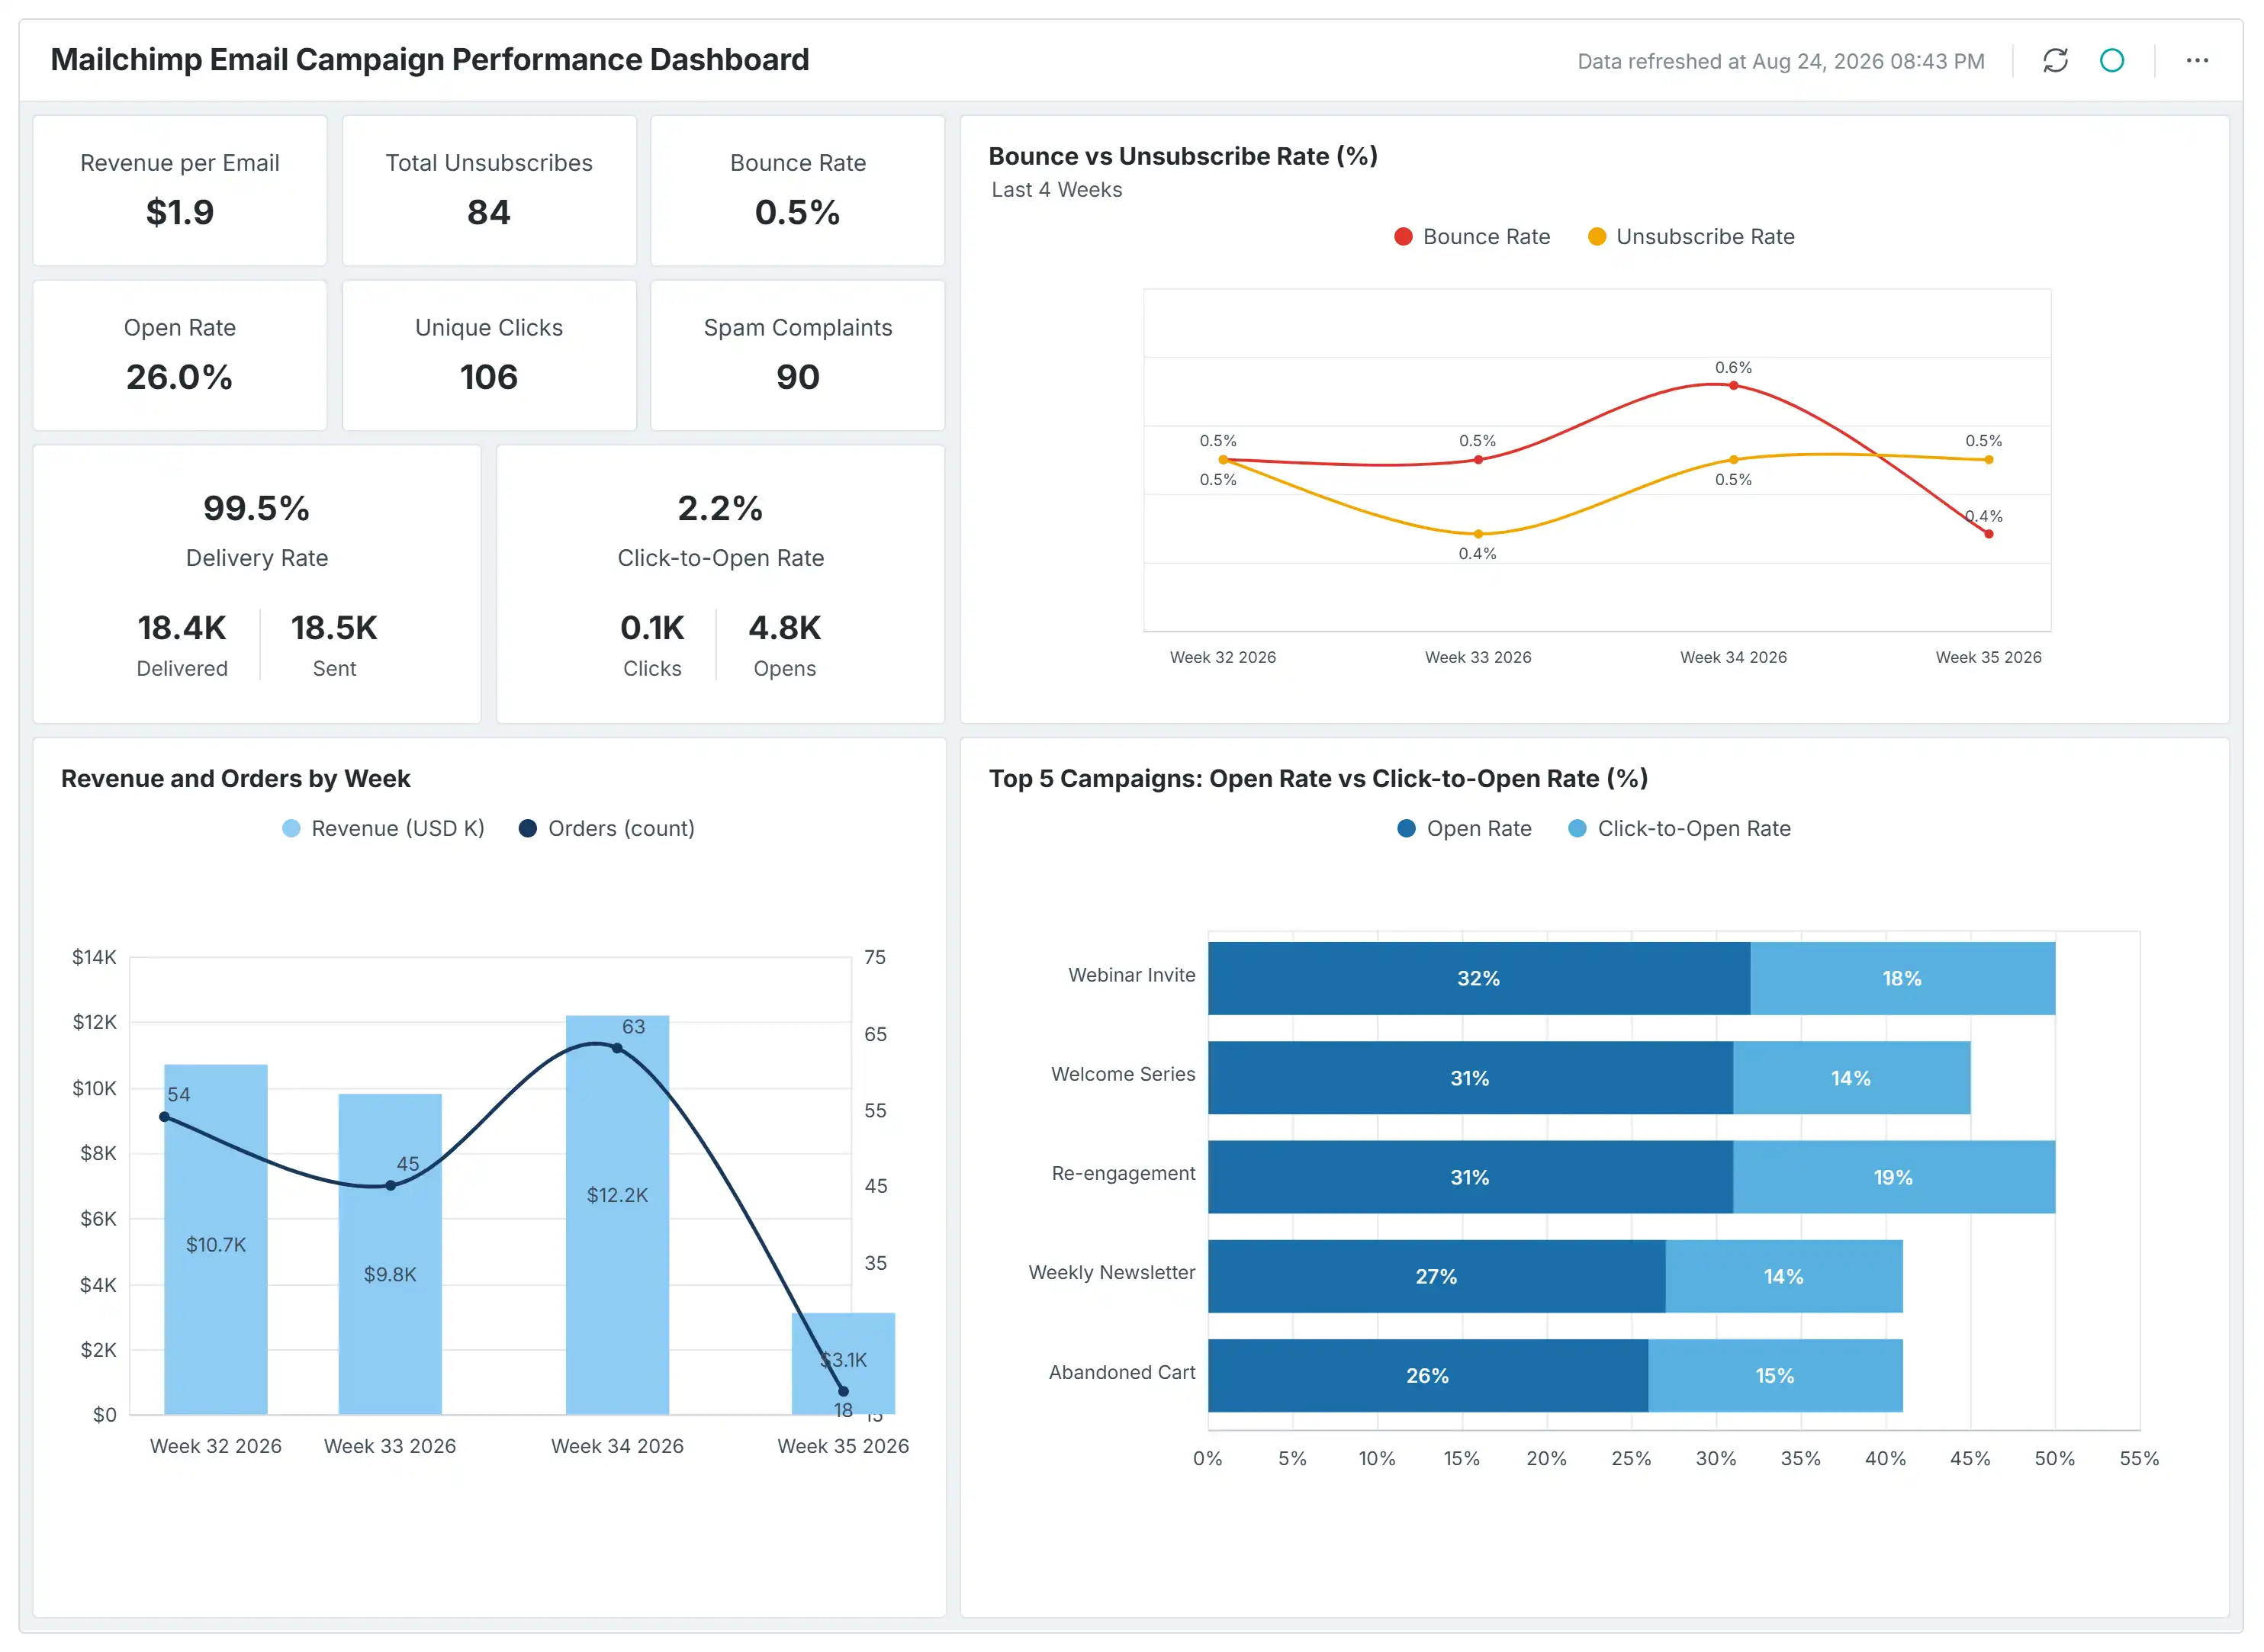Click the 0.1K Clicks figure

click(652, 628)
